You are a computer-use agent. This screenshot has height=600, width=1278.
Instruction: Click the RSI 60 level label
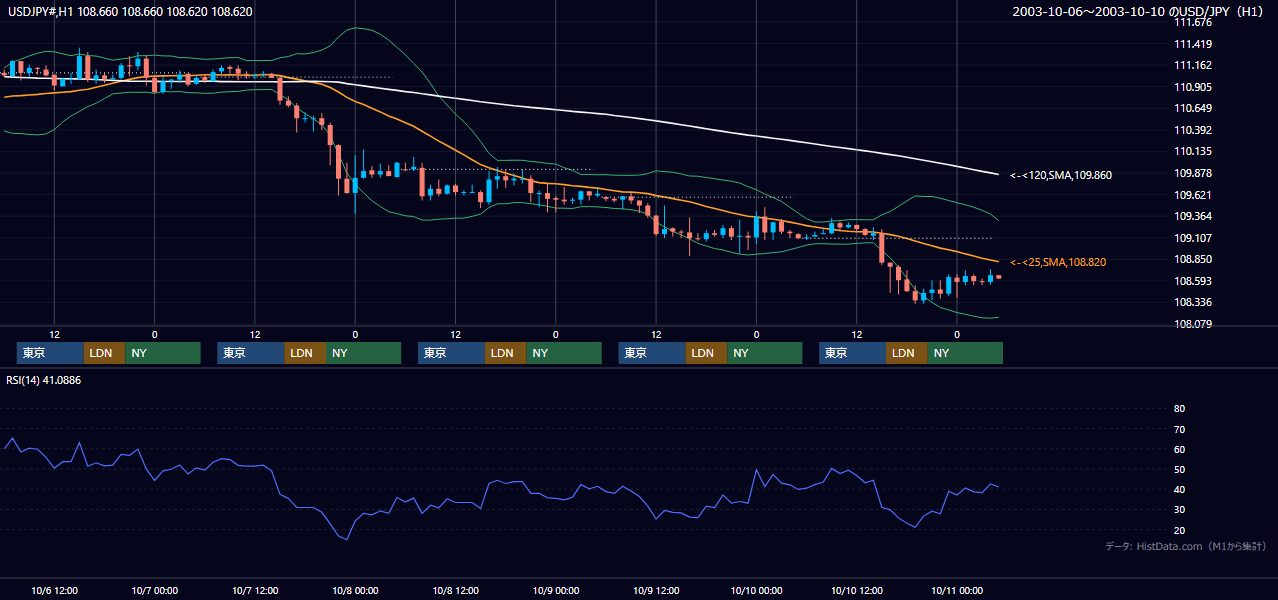(x=1179, y=449)
